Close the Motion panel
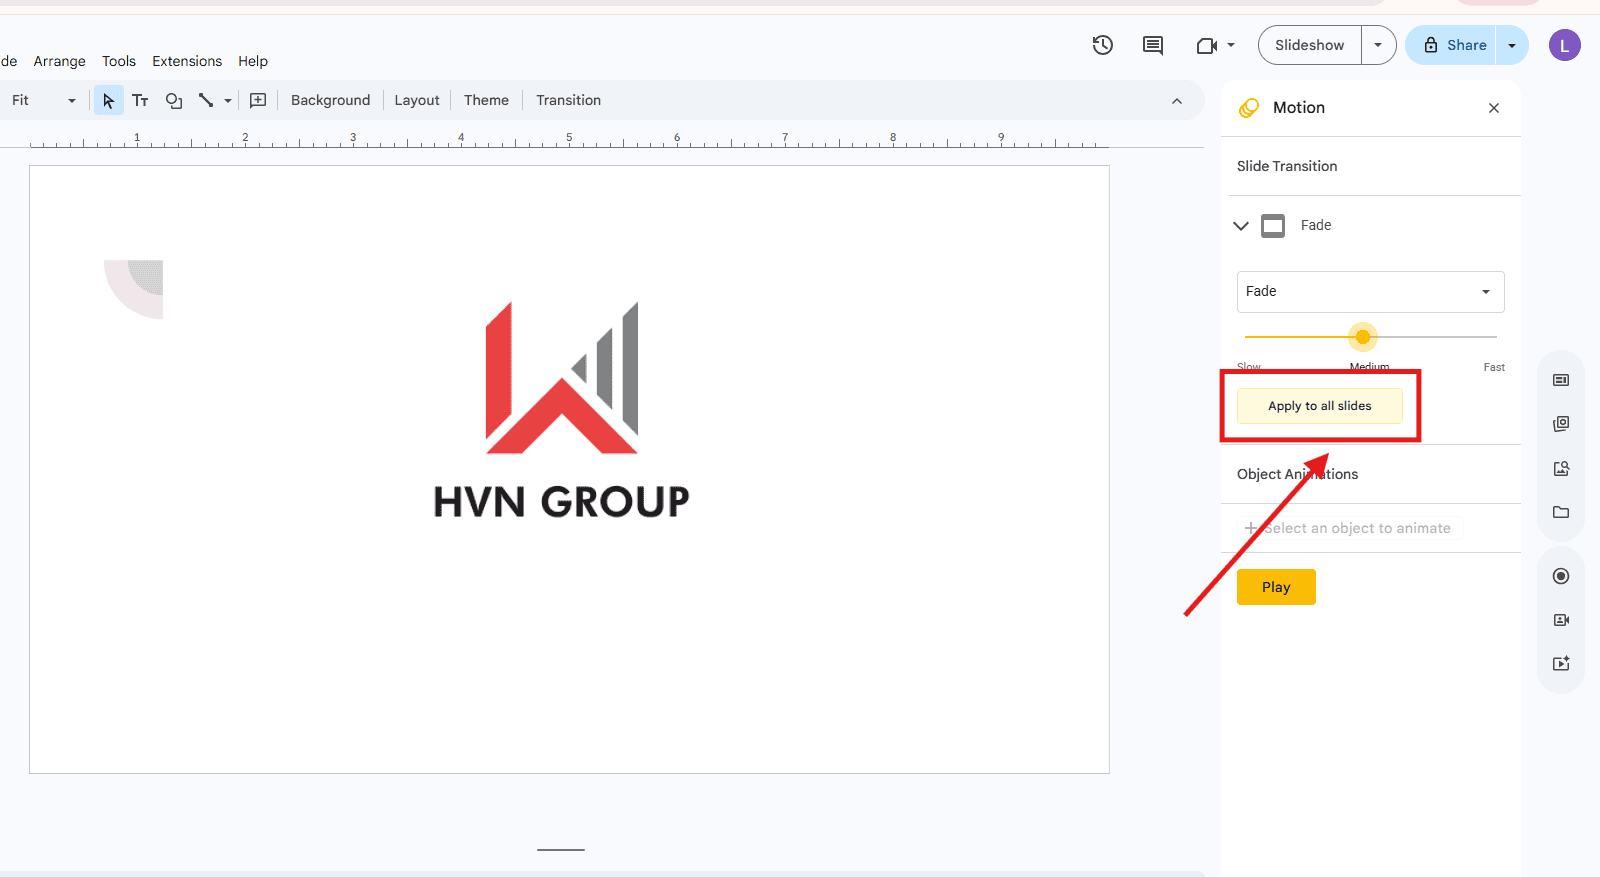This screenshot has height=877, width=1600. tap(1494, 108)
